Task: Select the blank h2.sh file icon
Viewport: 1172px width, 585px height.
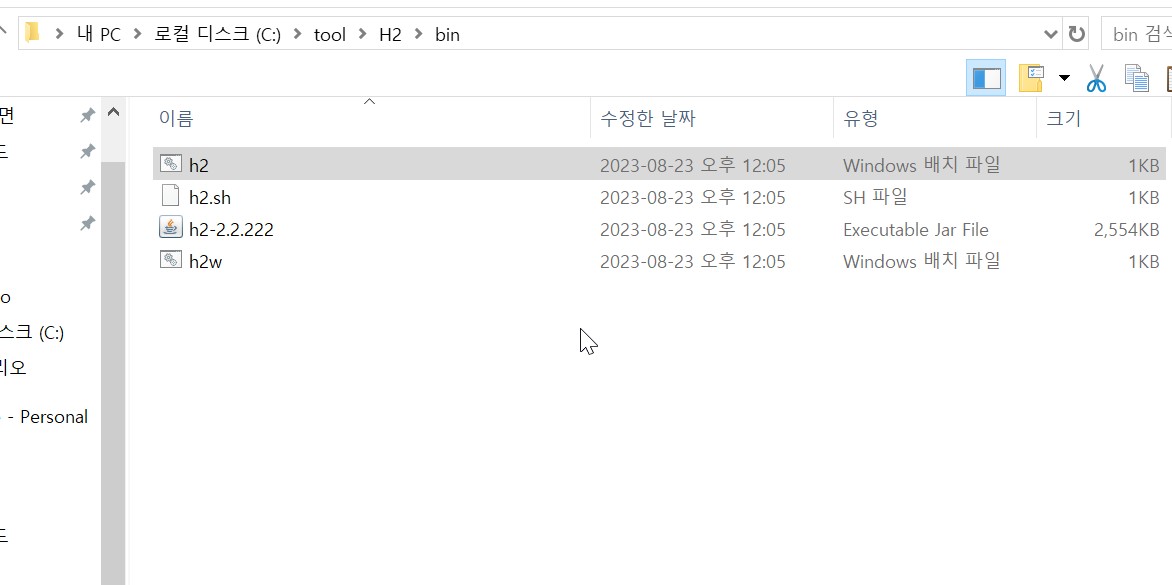Action: (171, 196)
